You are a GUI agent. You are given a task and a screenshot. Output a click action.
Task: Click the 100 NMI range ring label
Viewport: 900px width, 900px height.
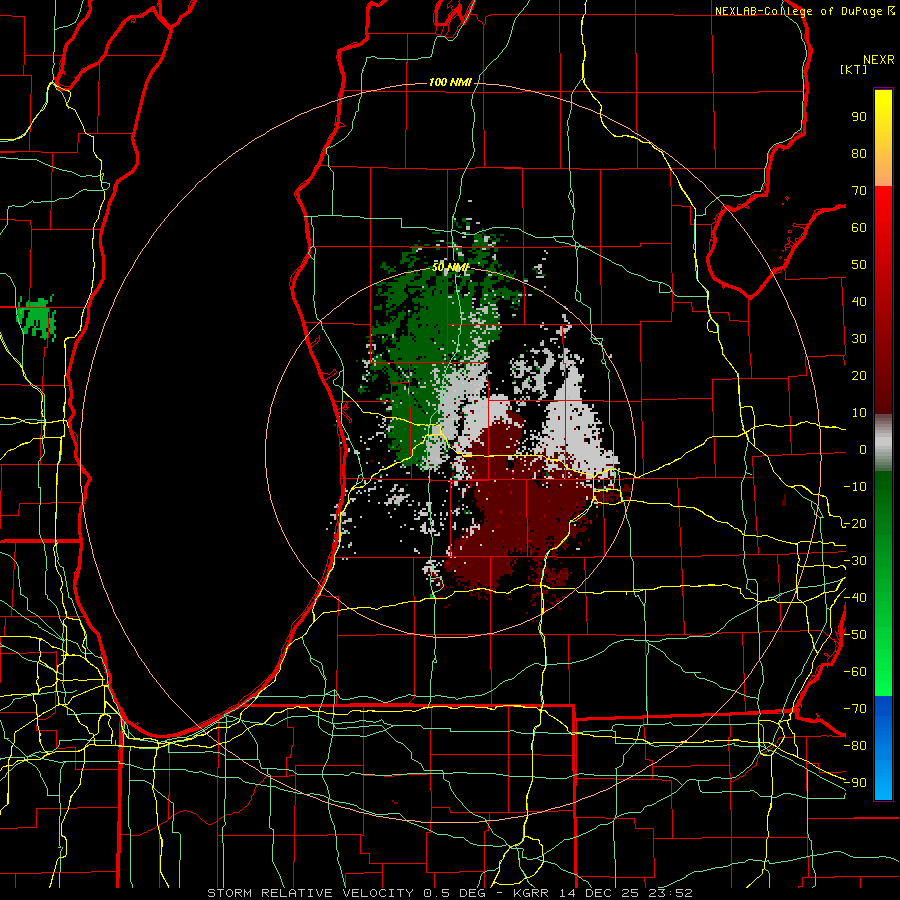(x=450, y=83)
